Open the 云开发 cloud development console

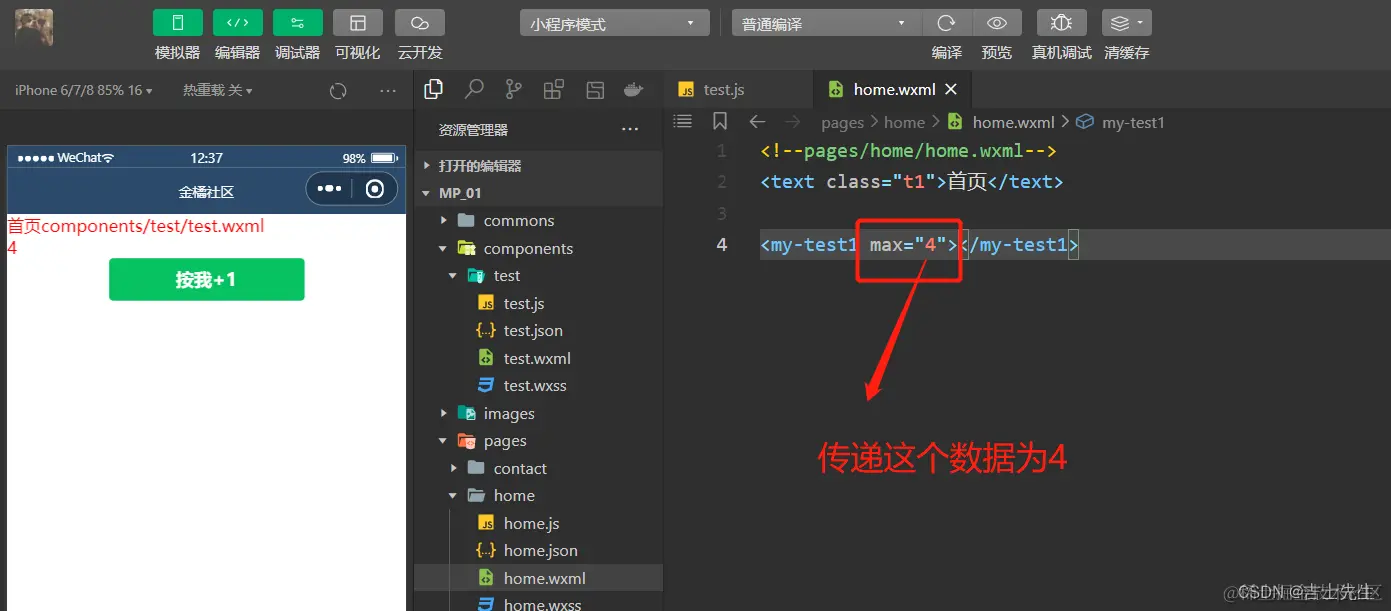[x=419, y=22]
